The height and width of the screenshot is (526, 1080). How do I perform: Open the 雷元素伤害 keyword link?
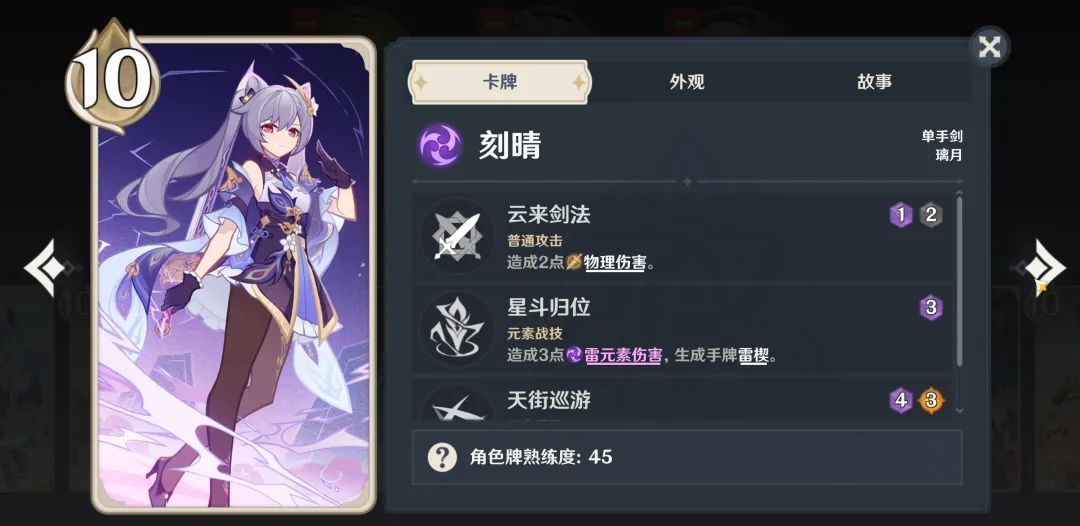point(623,355)
